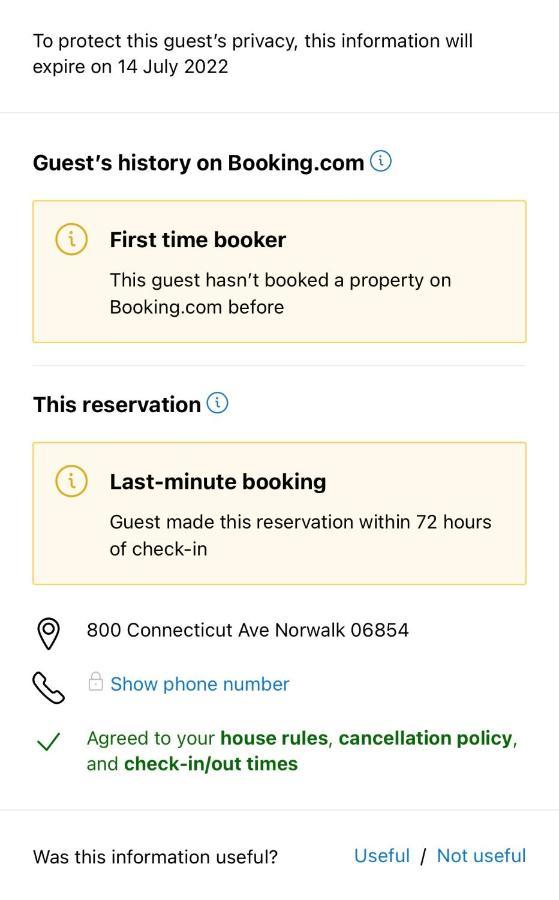The image size is (559, 900).
Task: Open house rules link
Action: pos(274,738)
